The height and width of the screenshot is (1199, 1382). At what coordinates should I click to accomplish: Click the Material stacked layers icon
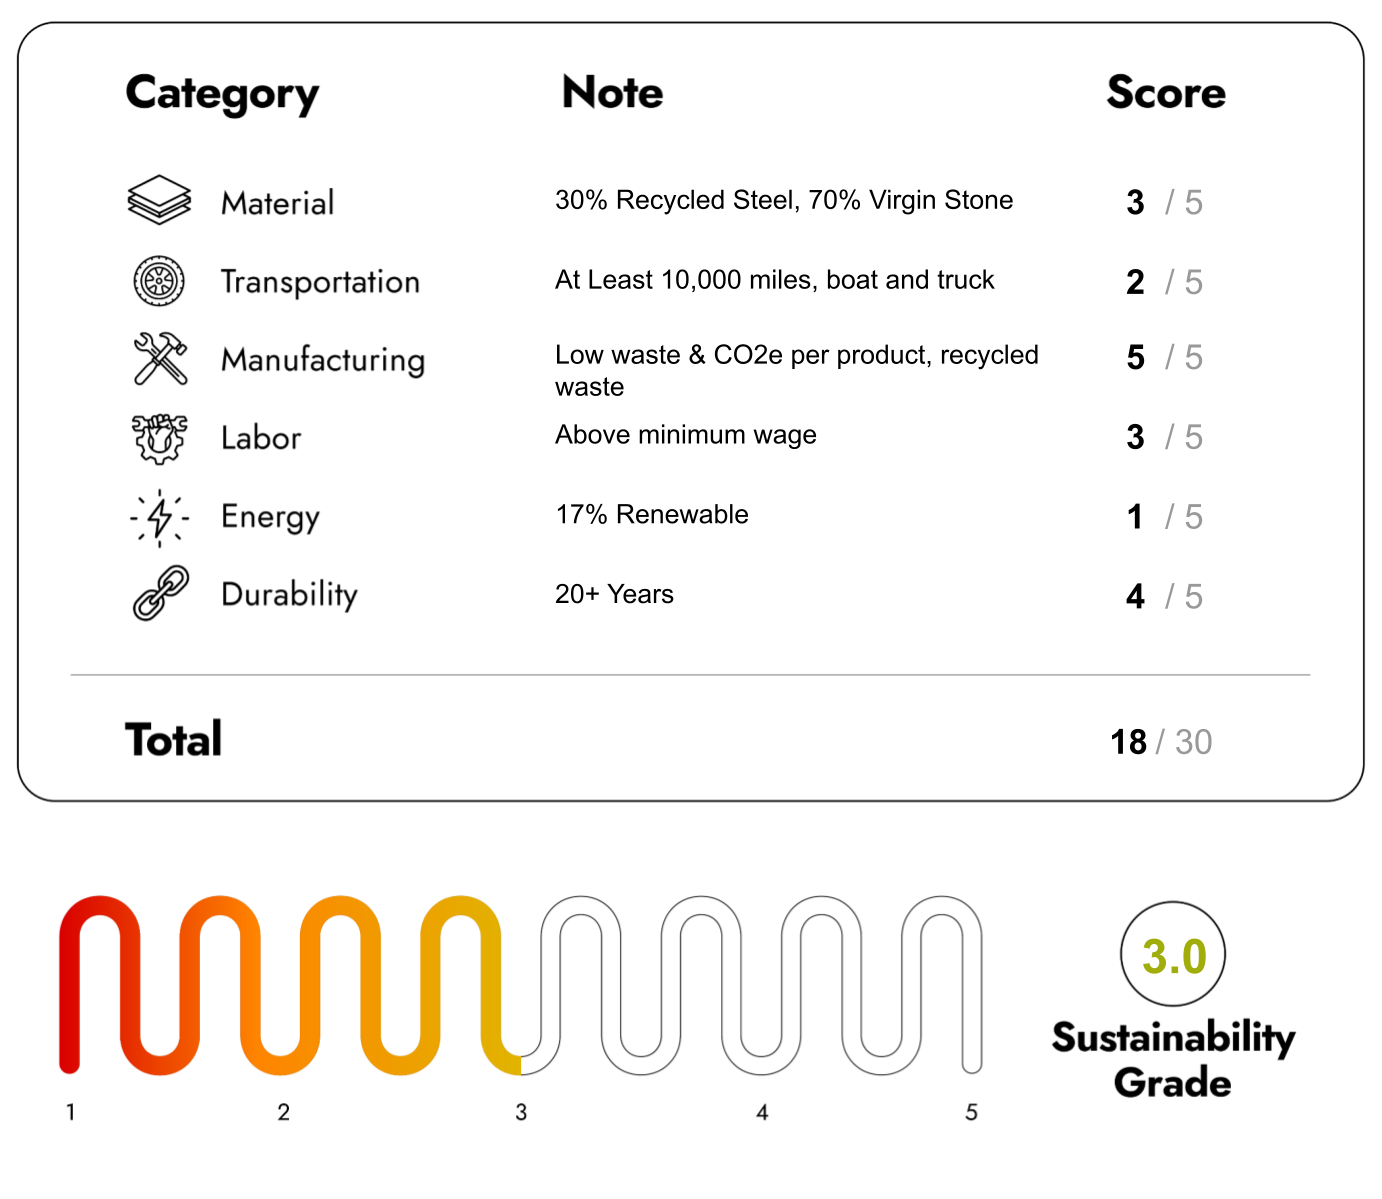159,200
